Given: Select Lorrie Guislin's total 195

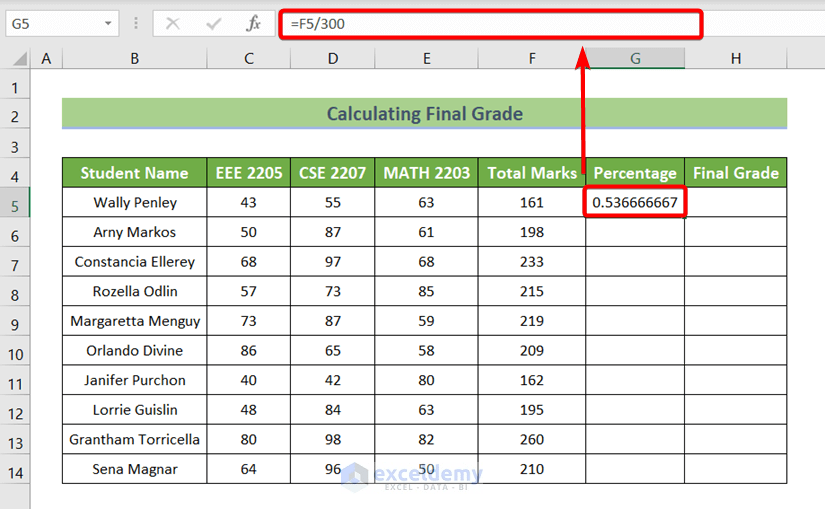Looking at the screenshot, I should [532, 410].
